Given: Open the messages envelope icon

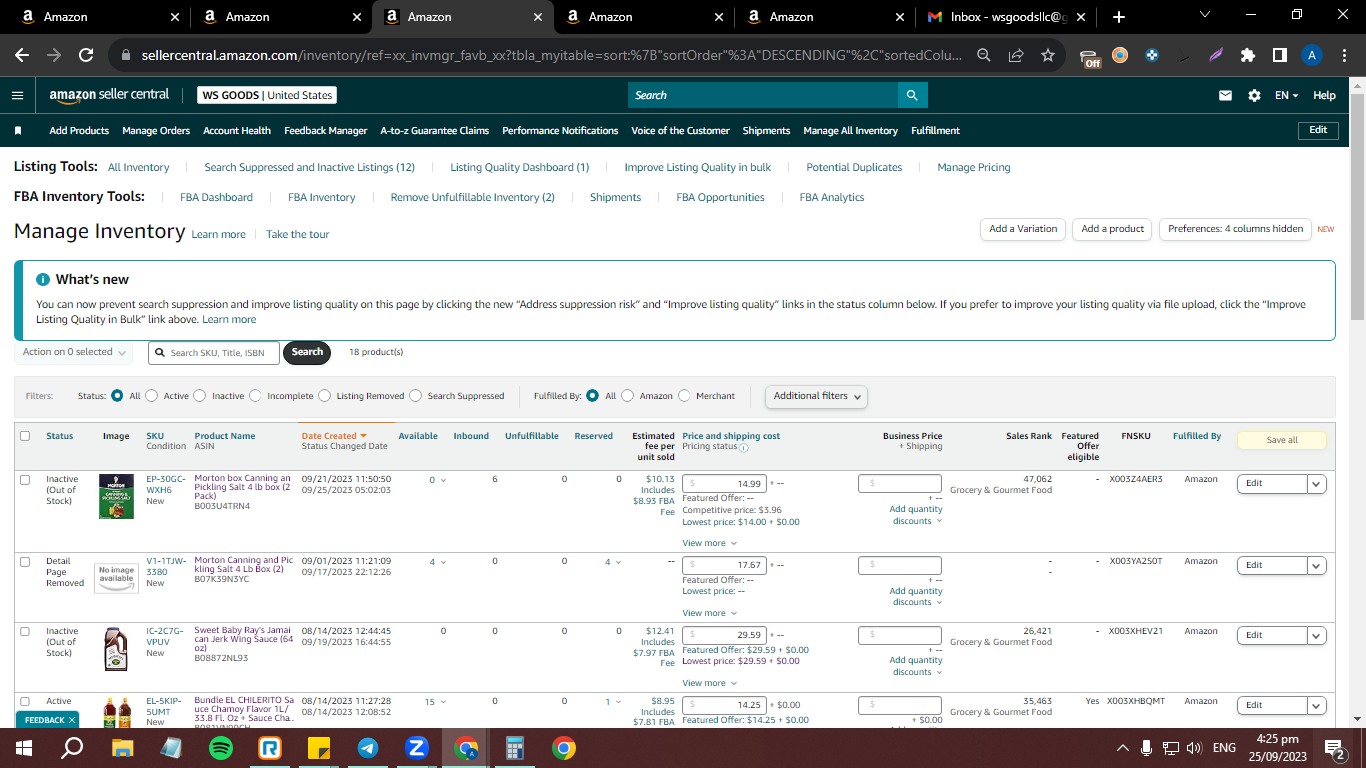Looking at the screenshot, I should pyautogui.click(x=1225, y=95).
